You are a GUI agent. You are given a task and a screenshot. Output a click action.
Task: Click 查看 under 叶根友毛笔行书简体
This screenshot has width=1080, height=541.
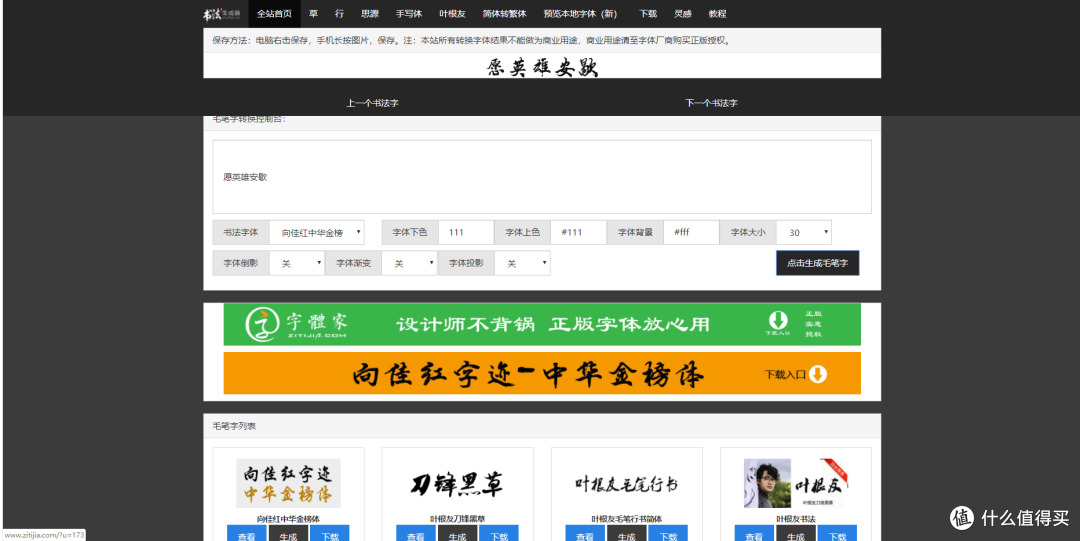(x=585, y=535)
